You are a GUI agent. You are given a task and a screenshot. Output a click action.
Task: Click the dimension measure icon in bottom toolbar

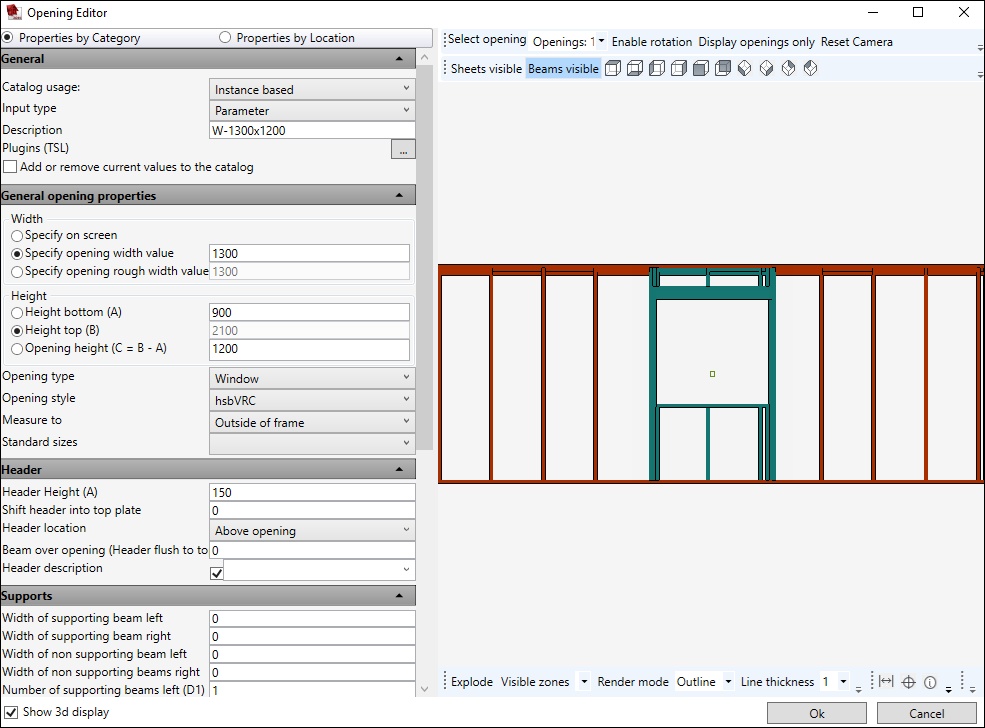886,682
